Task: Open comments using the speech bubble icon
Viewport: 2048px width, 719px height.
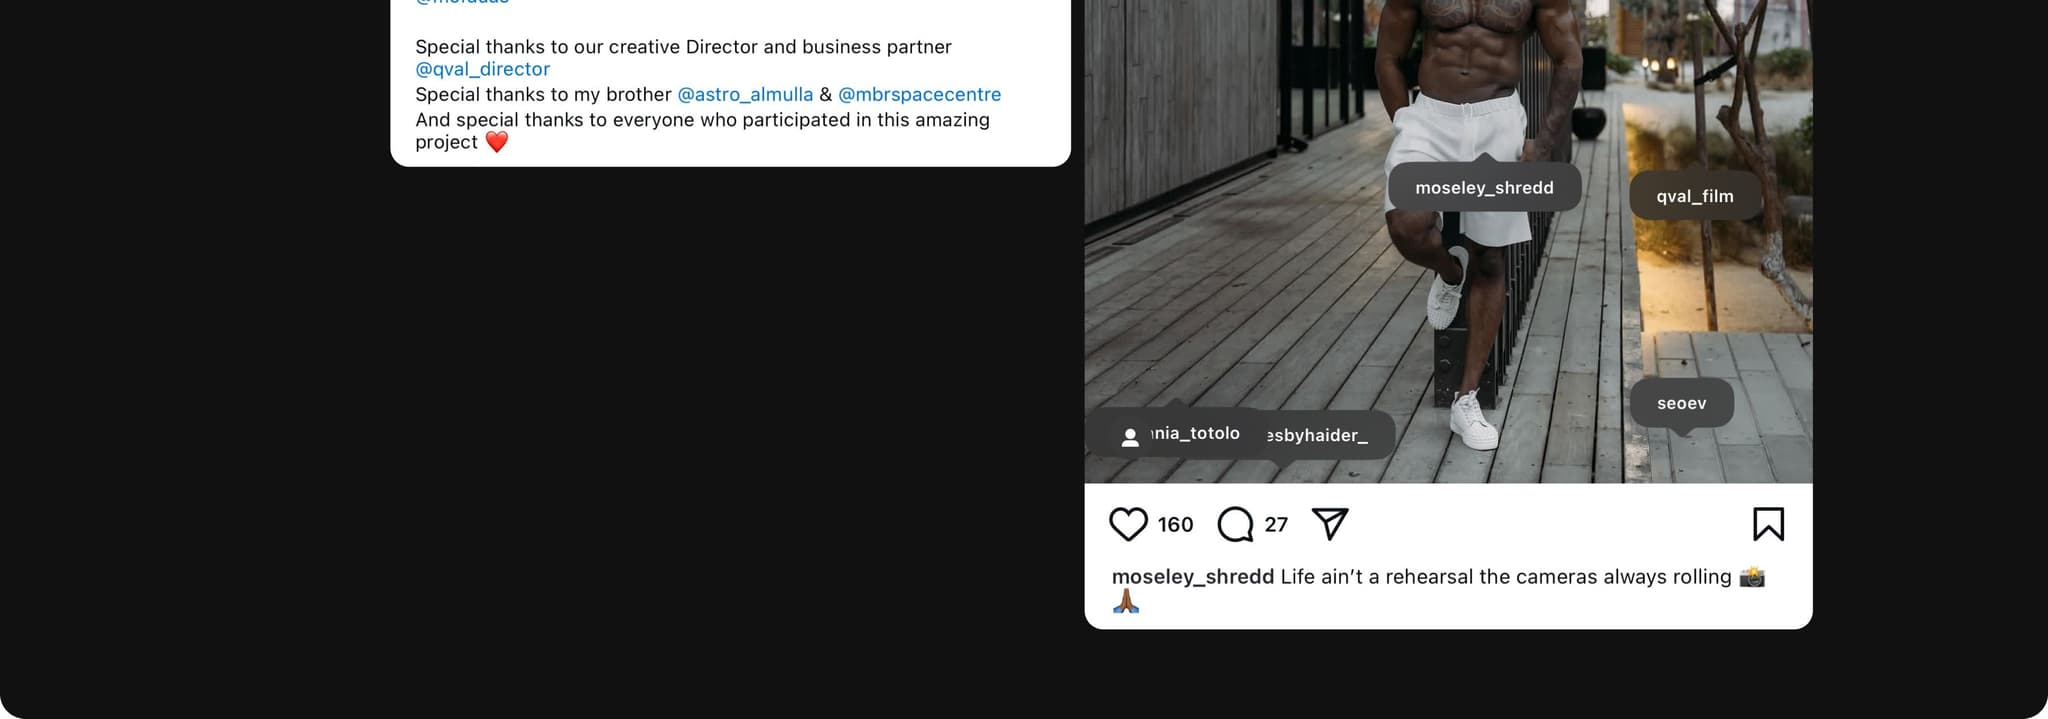Action: coord(1235,524)
